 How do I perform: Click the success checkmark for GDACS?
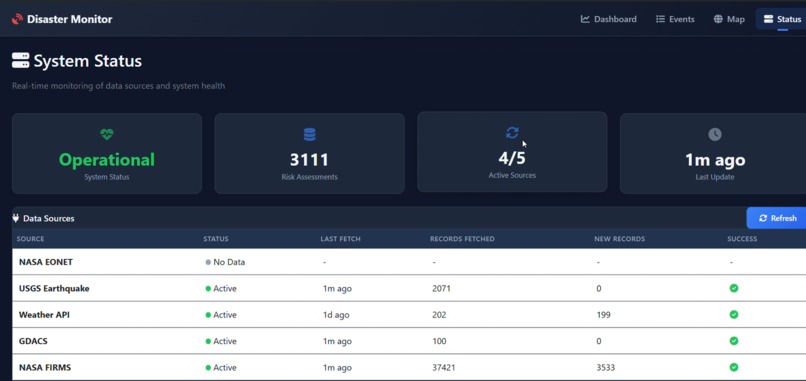(x=734, y=340)
